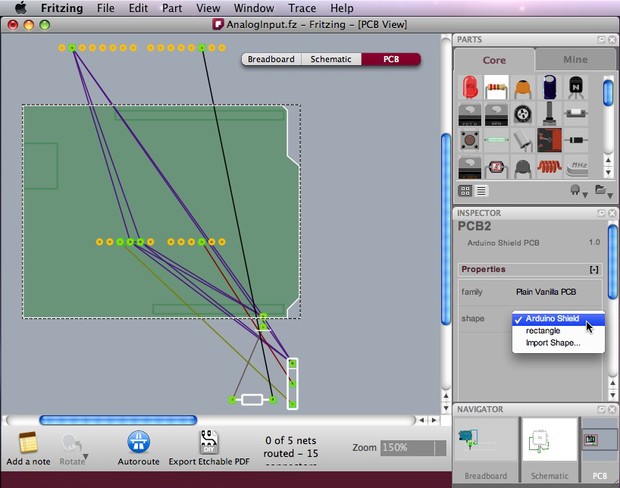Click the vertical canvas scrollbar thumb

(x=446, y=229)
